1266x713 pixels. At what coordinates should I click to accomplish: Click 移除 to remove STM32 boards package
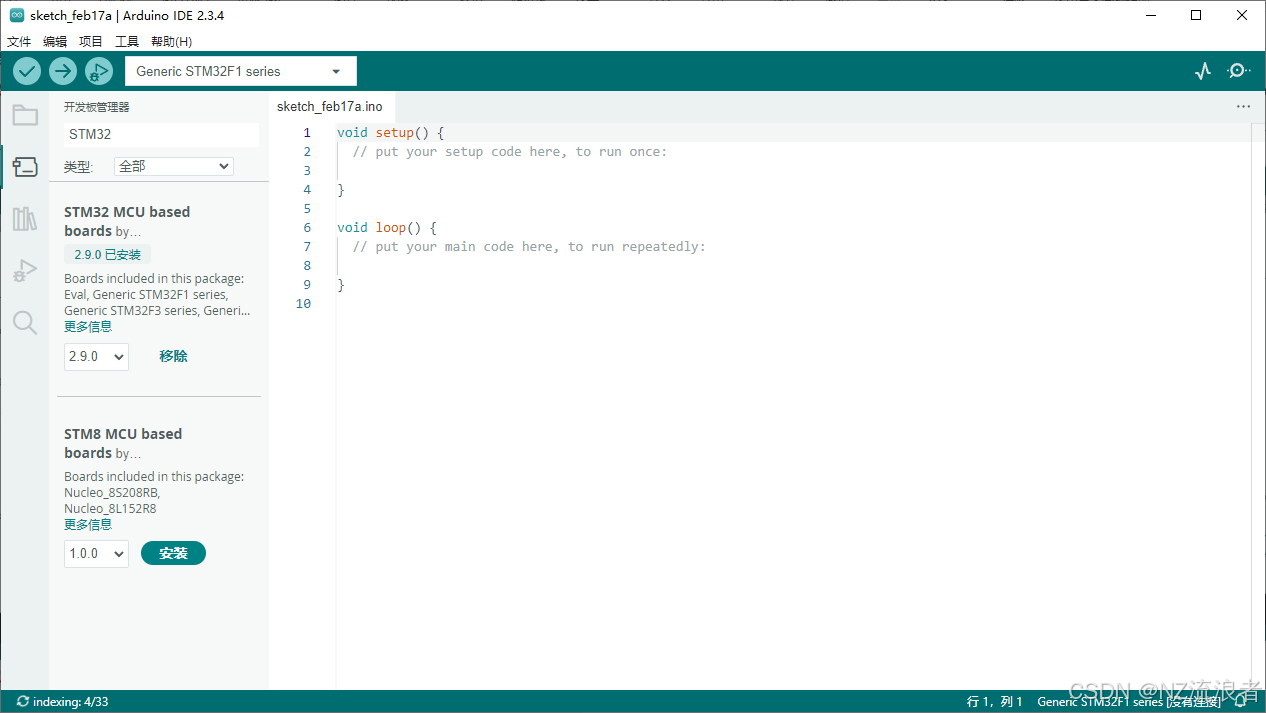coord(173,356)
